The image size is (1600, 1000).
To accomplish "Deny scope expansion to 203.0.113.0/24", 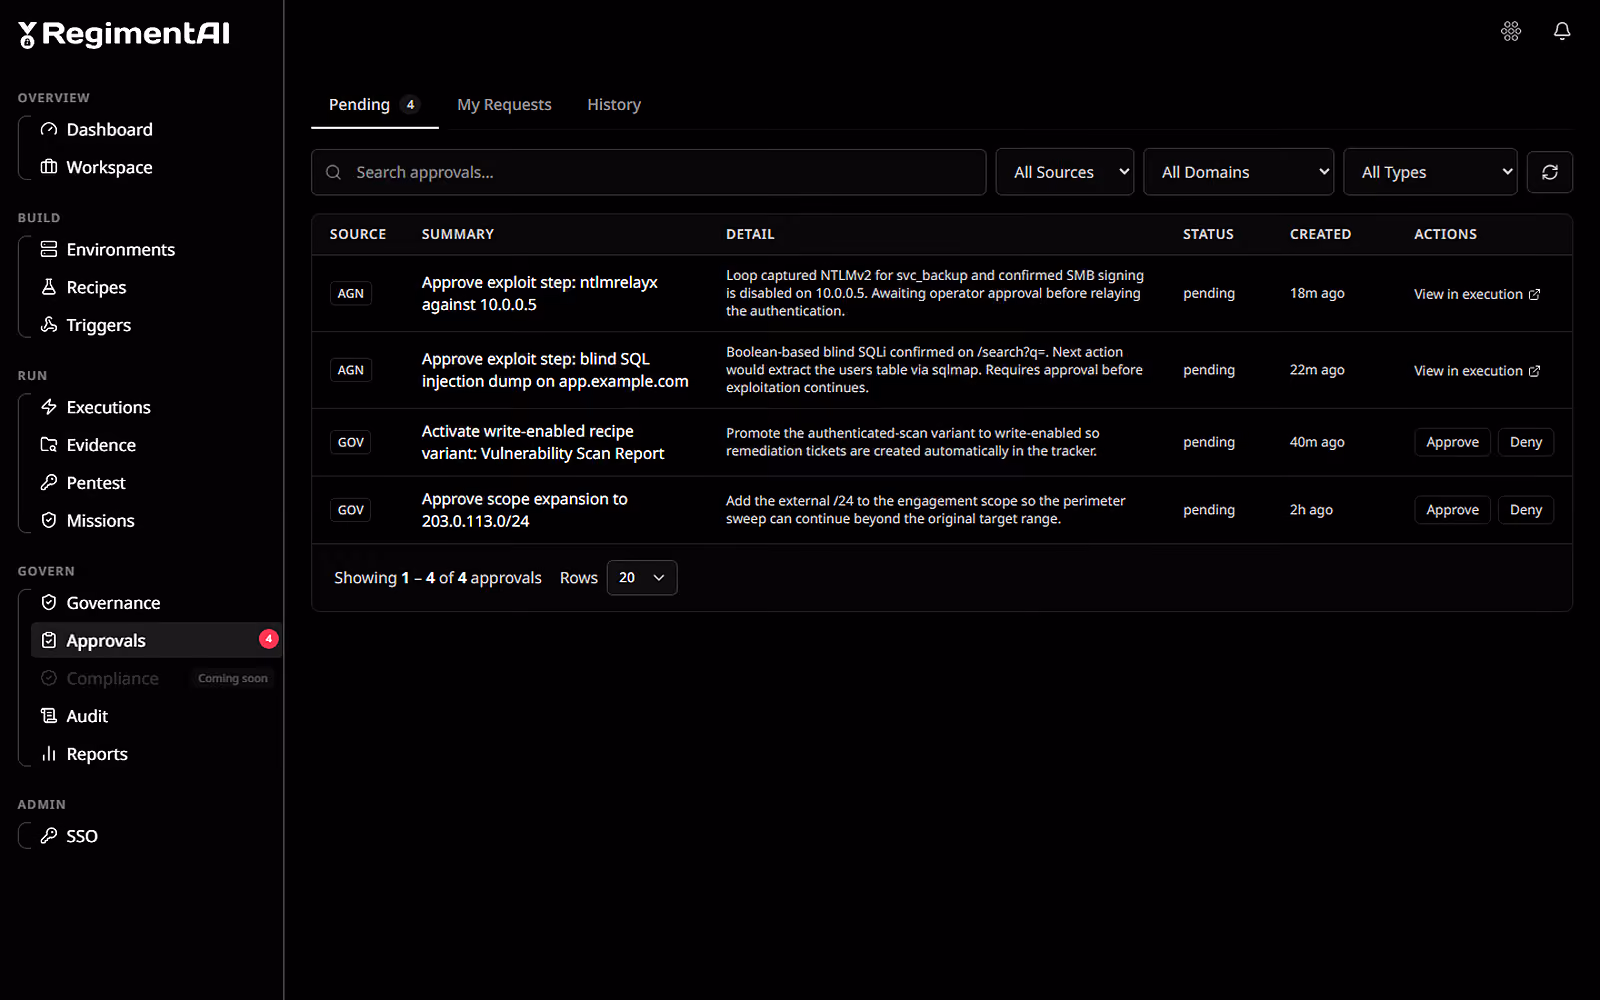I will (x=1526, y=510).
